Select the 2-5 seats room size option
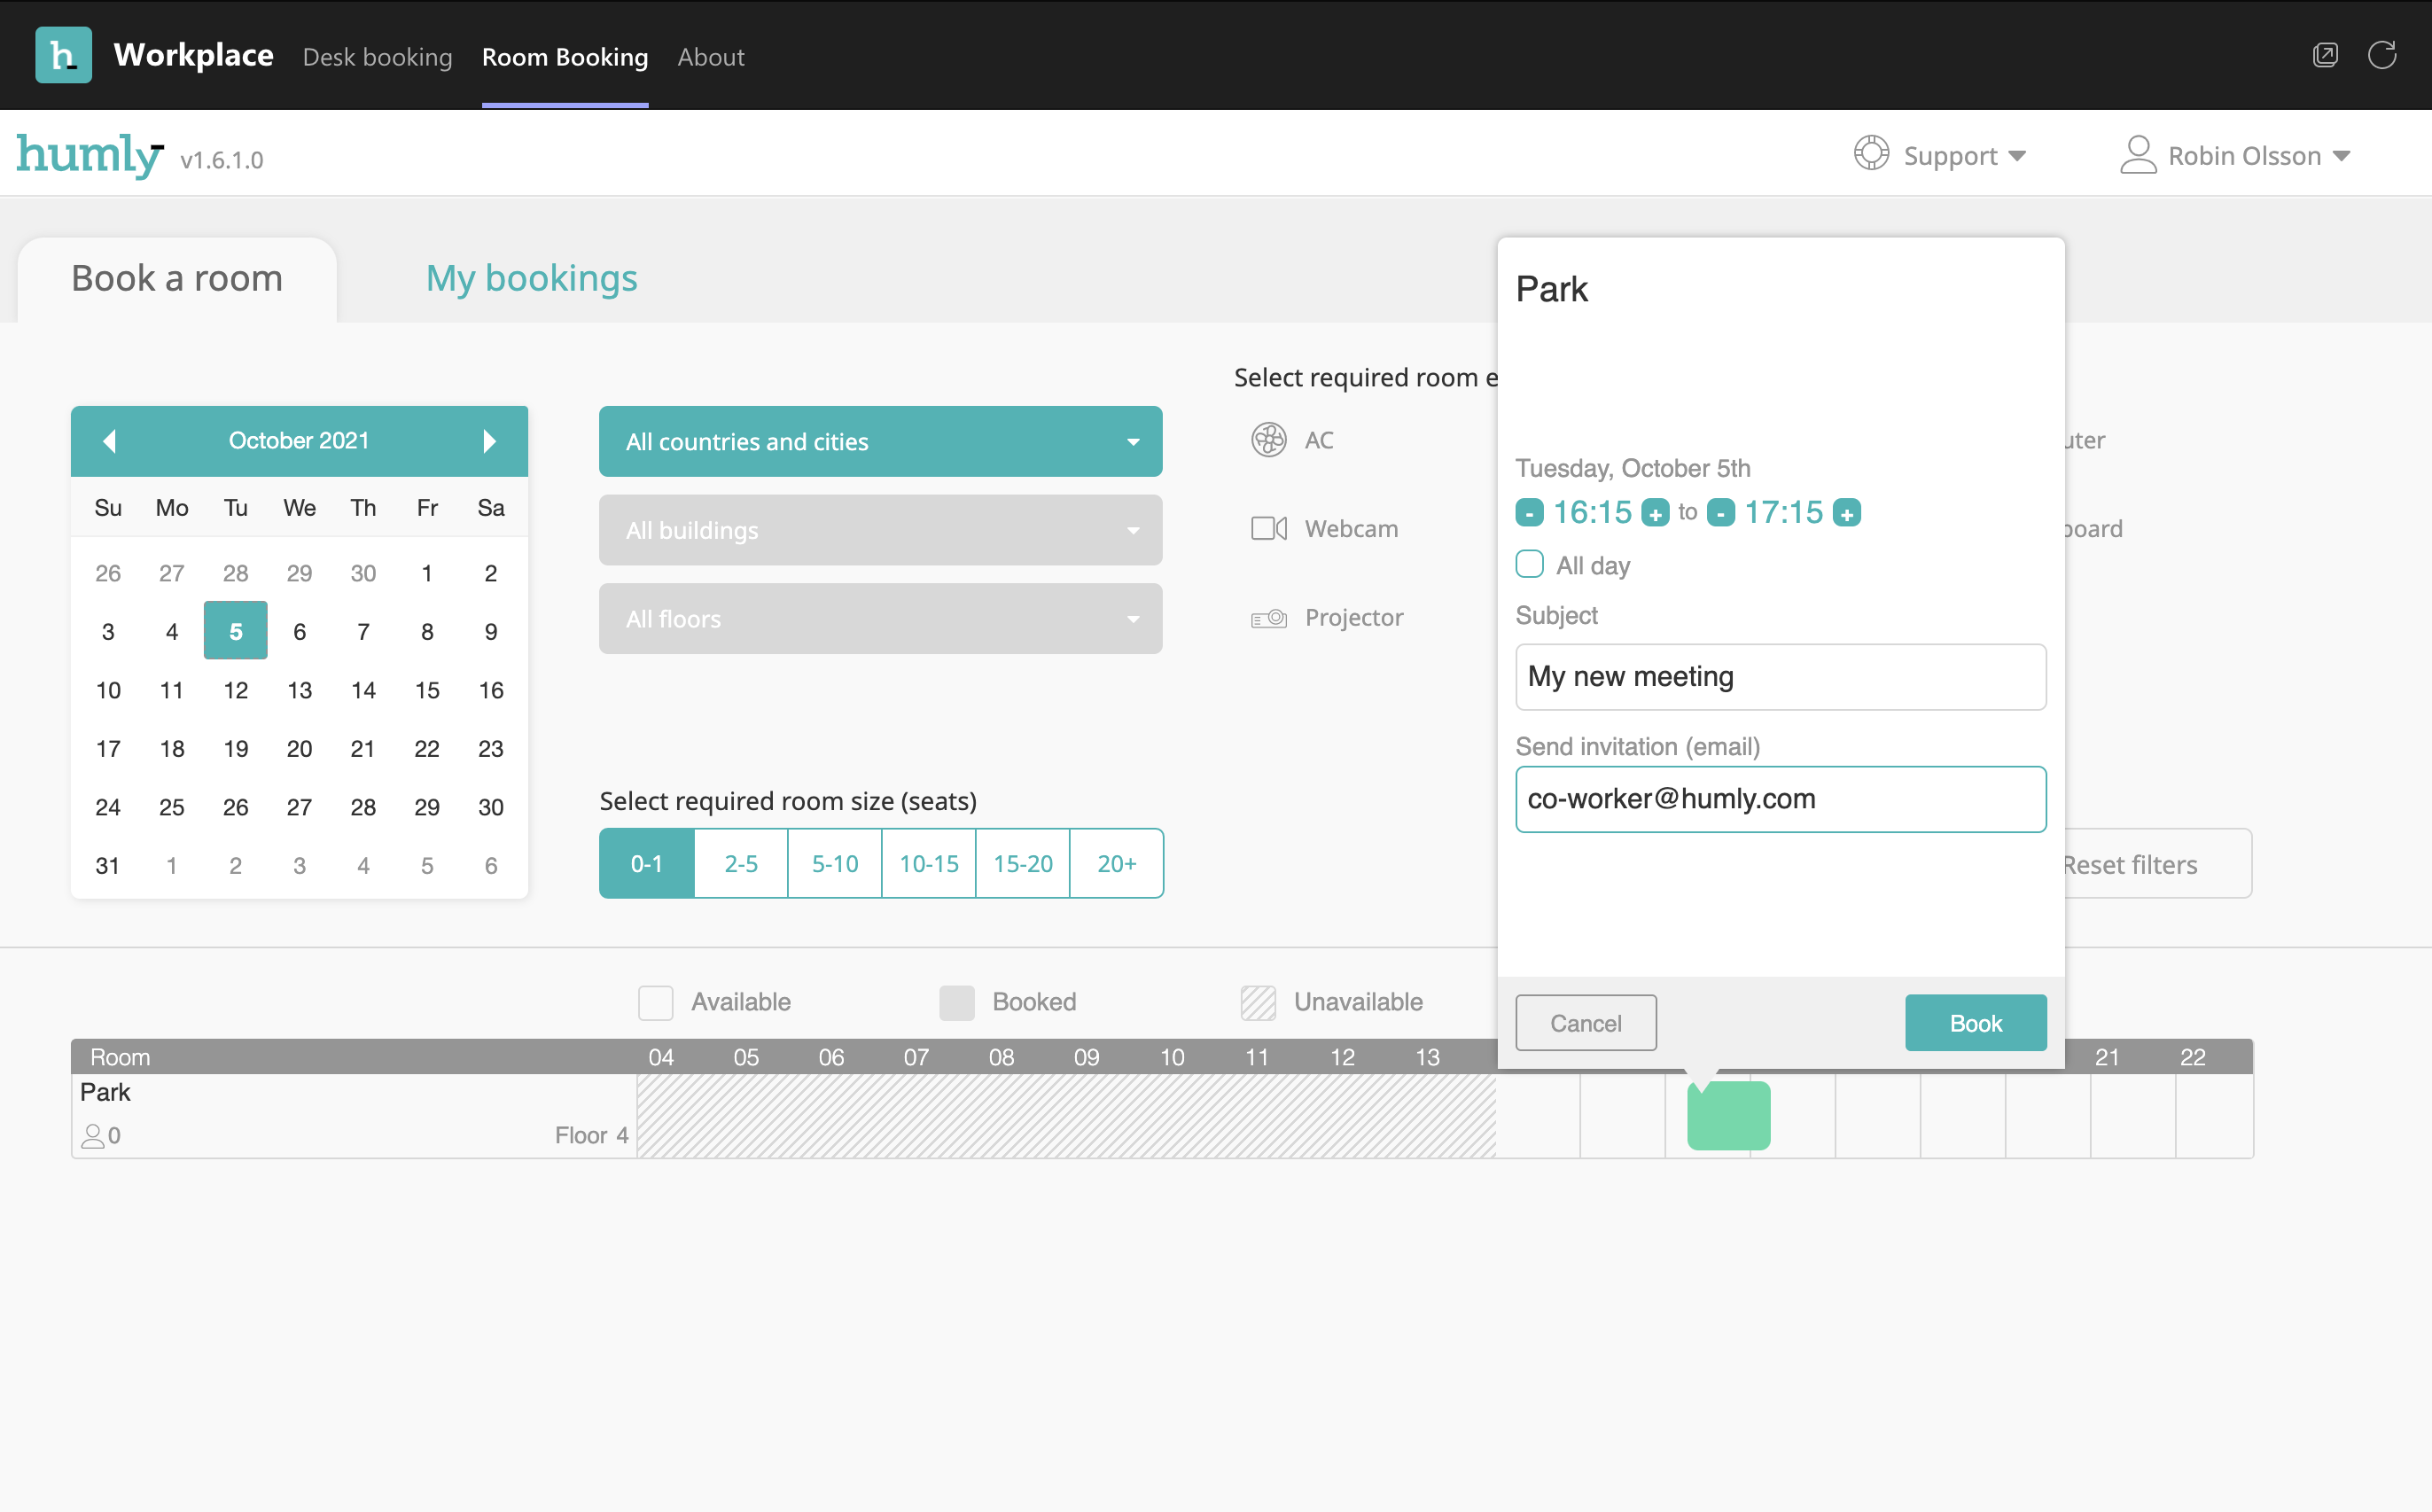The image size is (2432, 1512). tap(740, 863)
